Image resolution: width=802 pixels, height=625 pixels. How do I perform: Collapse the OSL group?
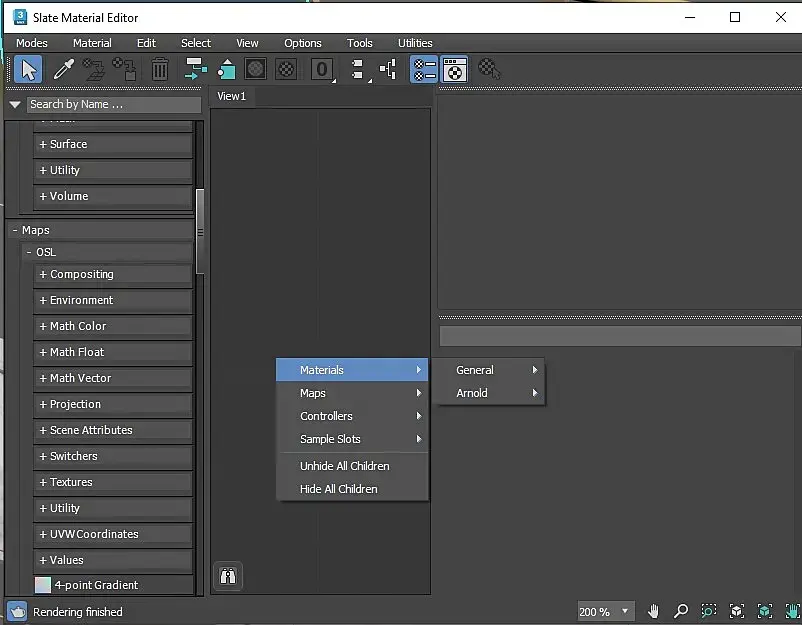coord(29,252)
